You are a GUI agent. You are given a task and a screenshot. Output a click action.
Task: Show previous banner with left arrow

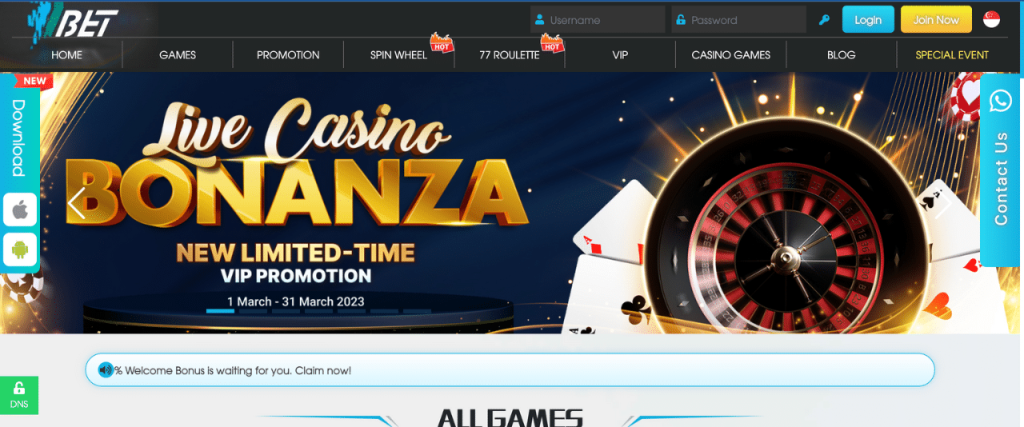click(x=76, y=203)
